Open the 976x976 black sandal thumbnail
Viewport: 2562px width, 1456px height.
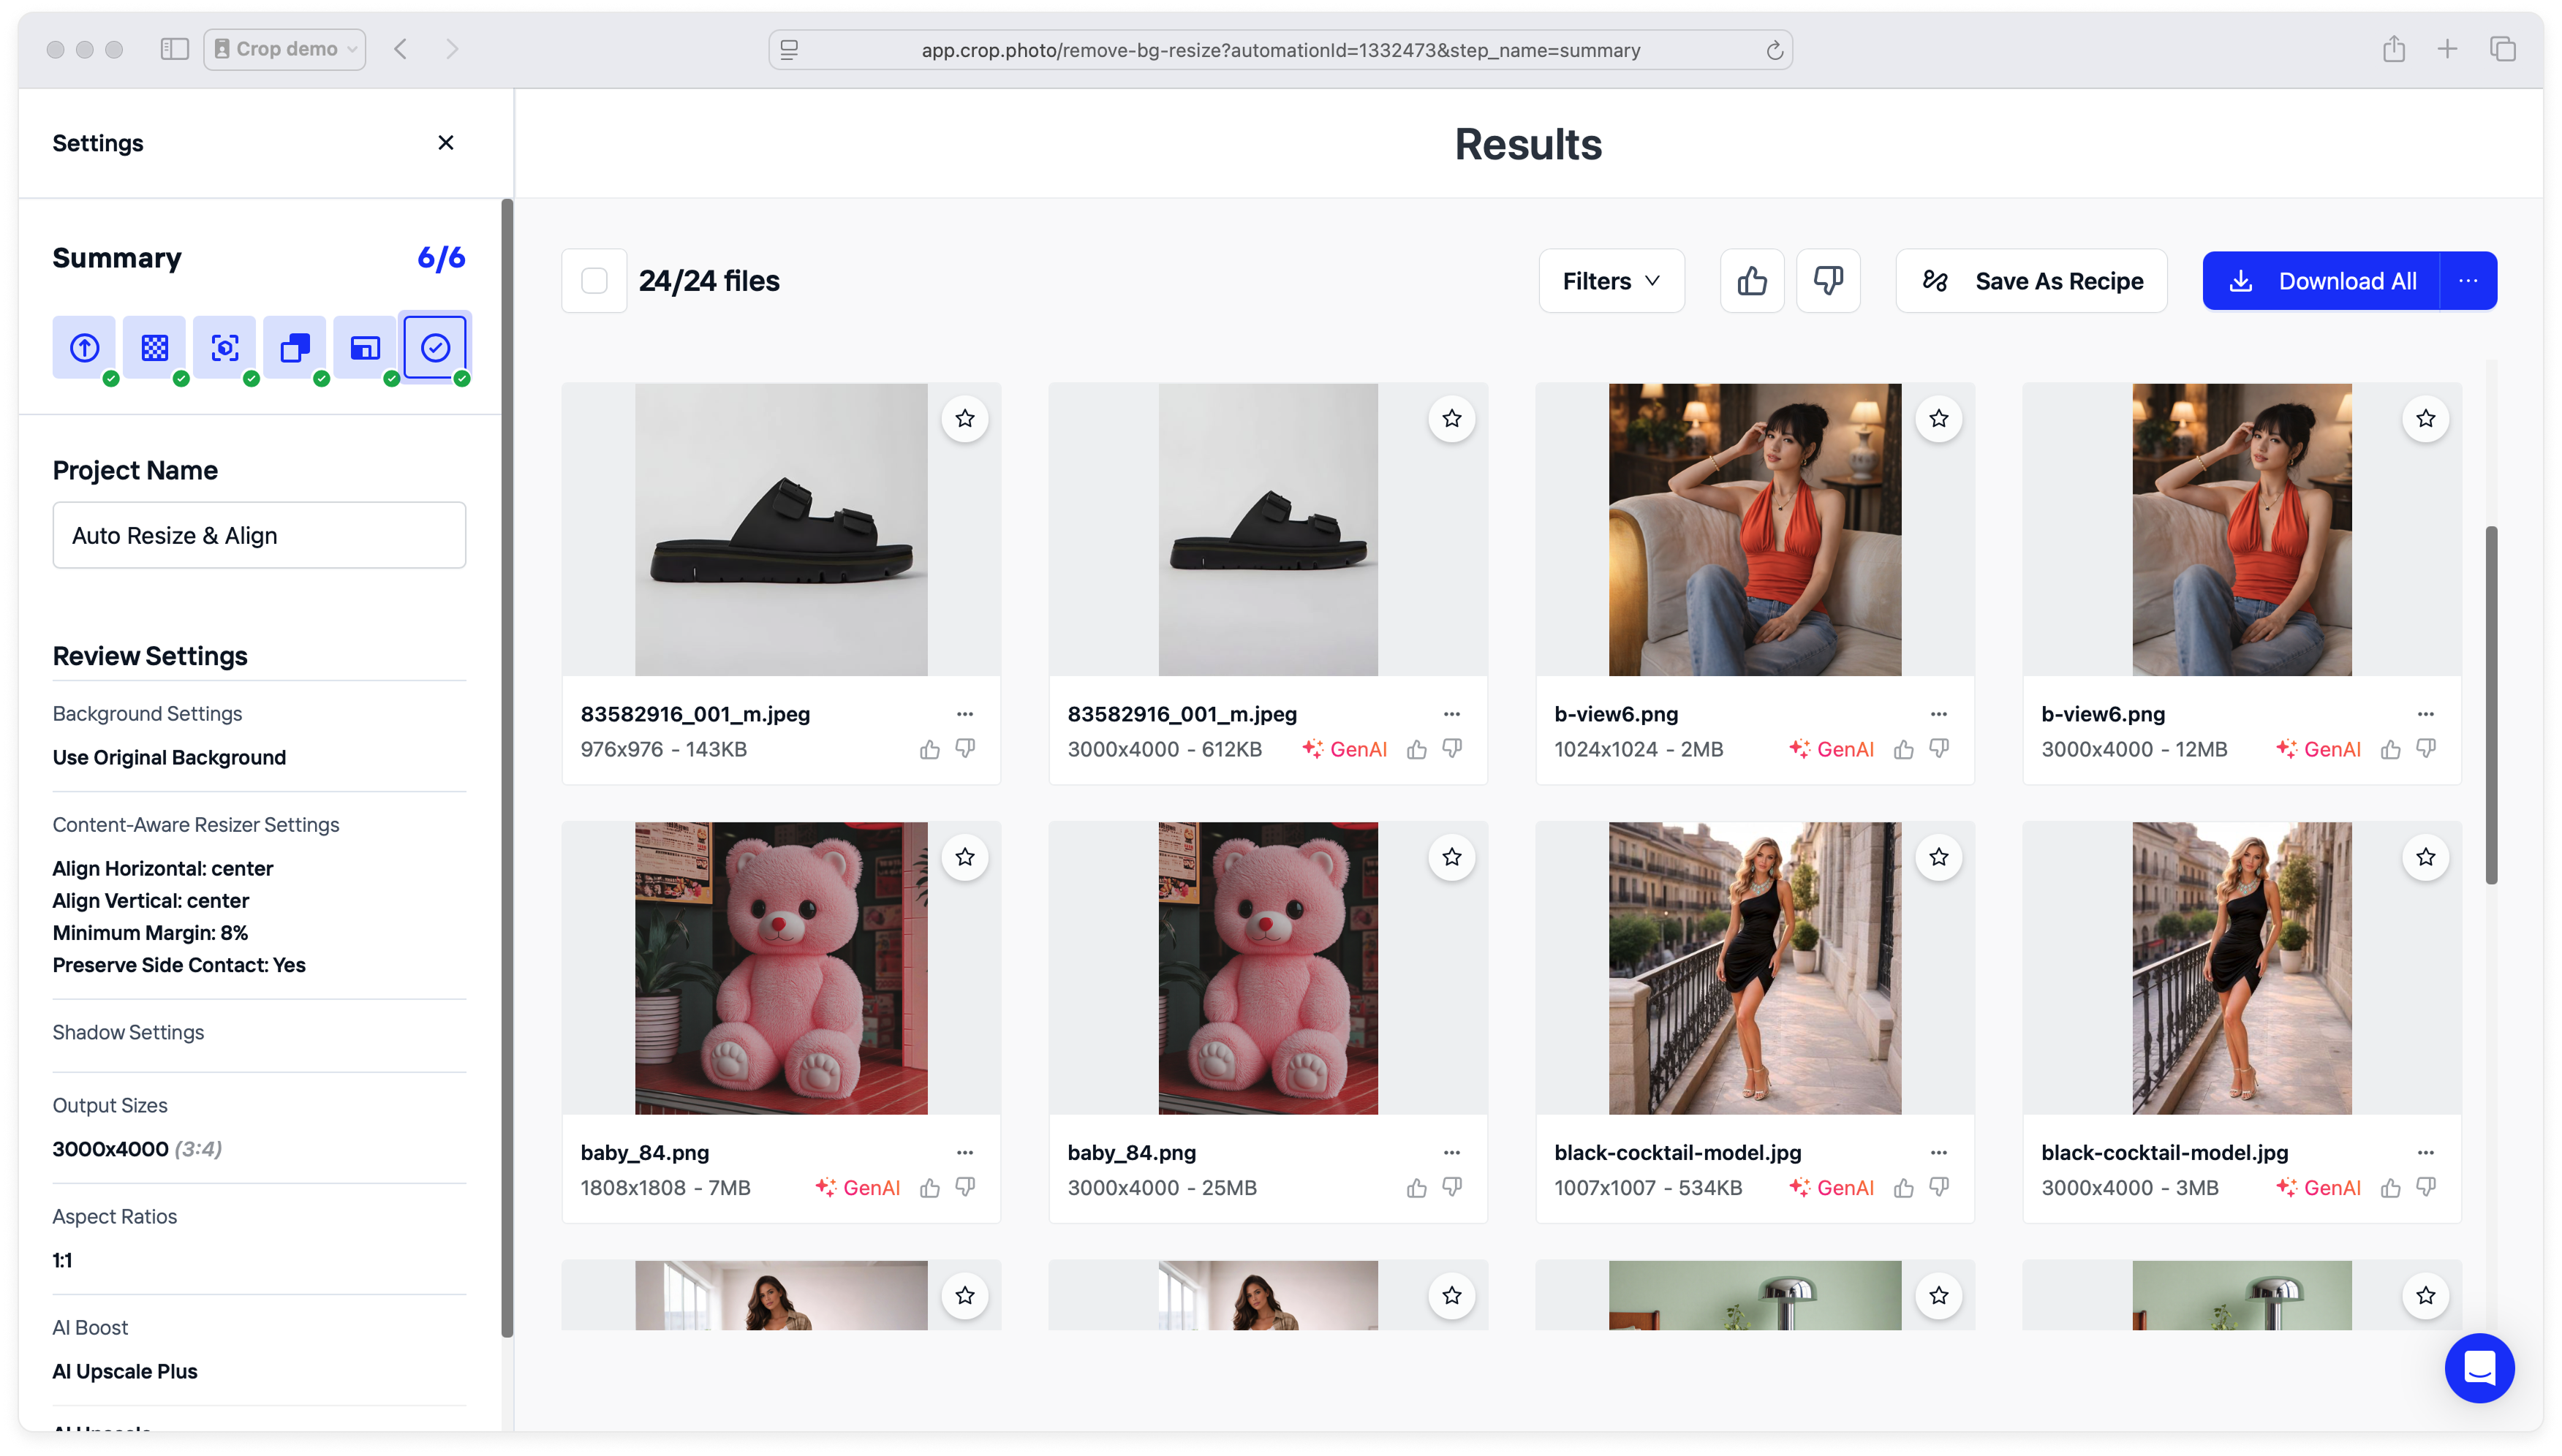click(x=781, y=530)
